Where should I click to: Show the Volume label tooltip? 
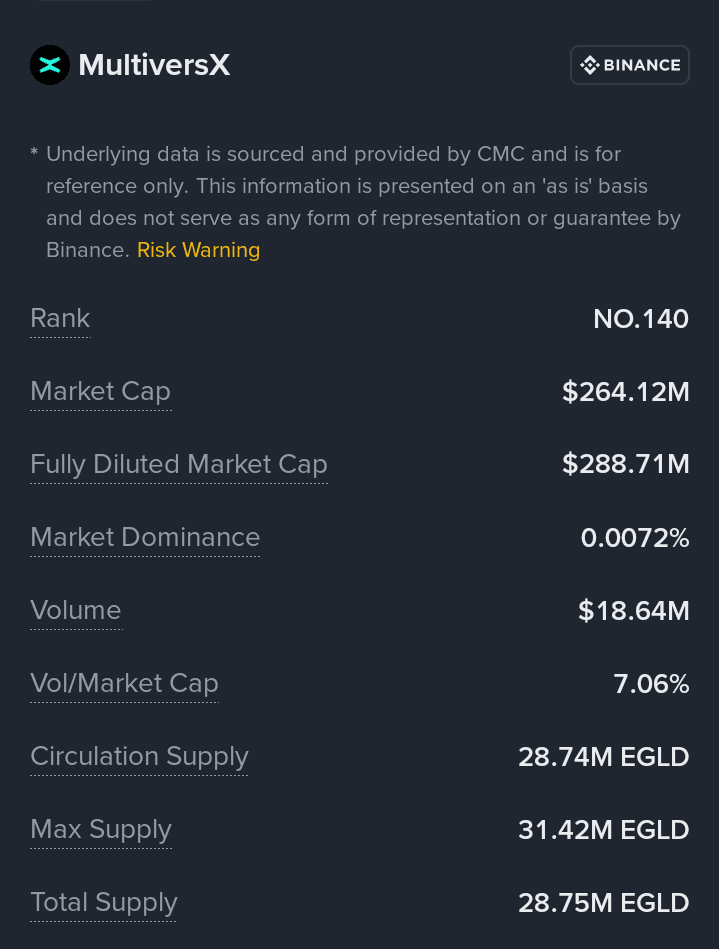click(75, 611)
